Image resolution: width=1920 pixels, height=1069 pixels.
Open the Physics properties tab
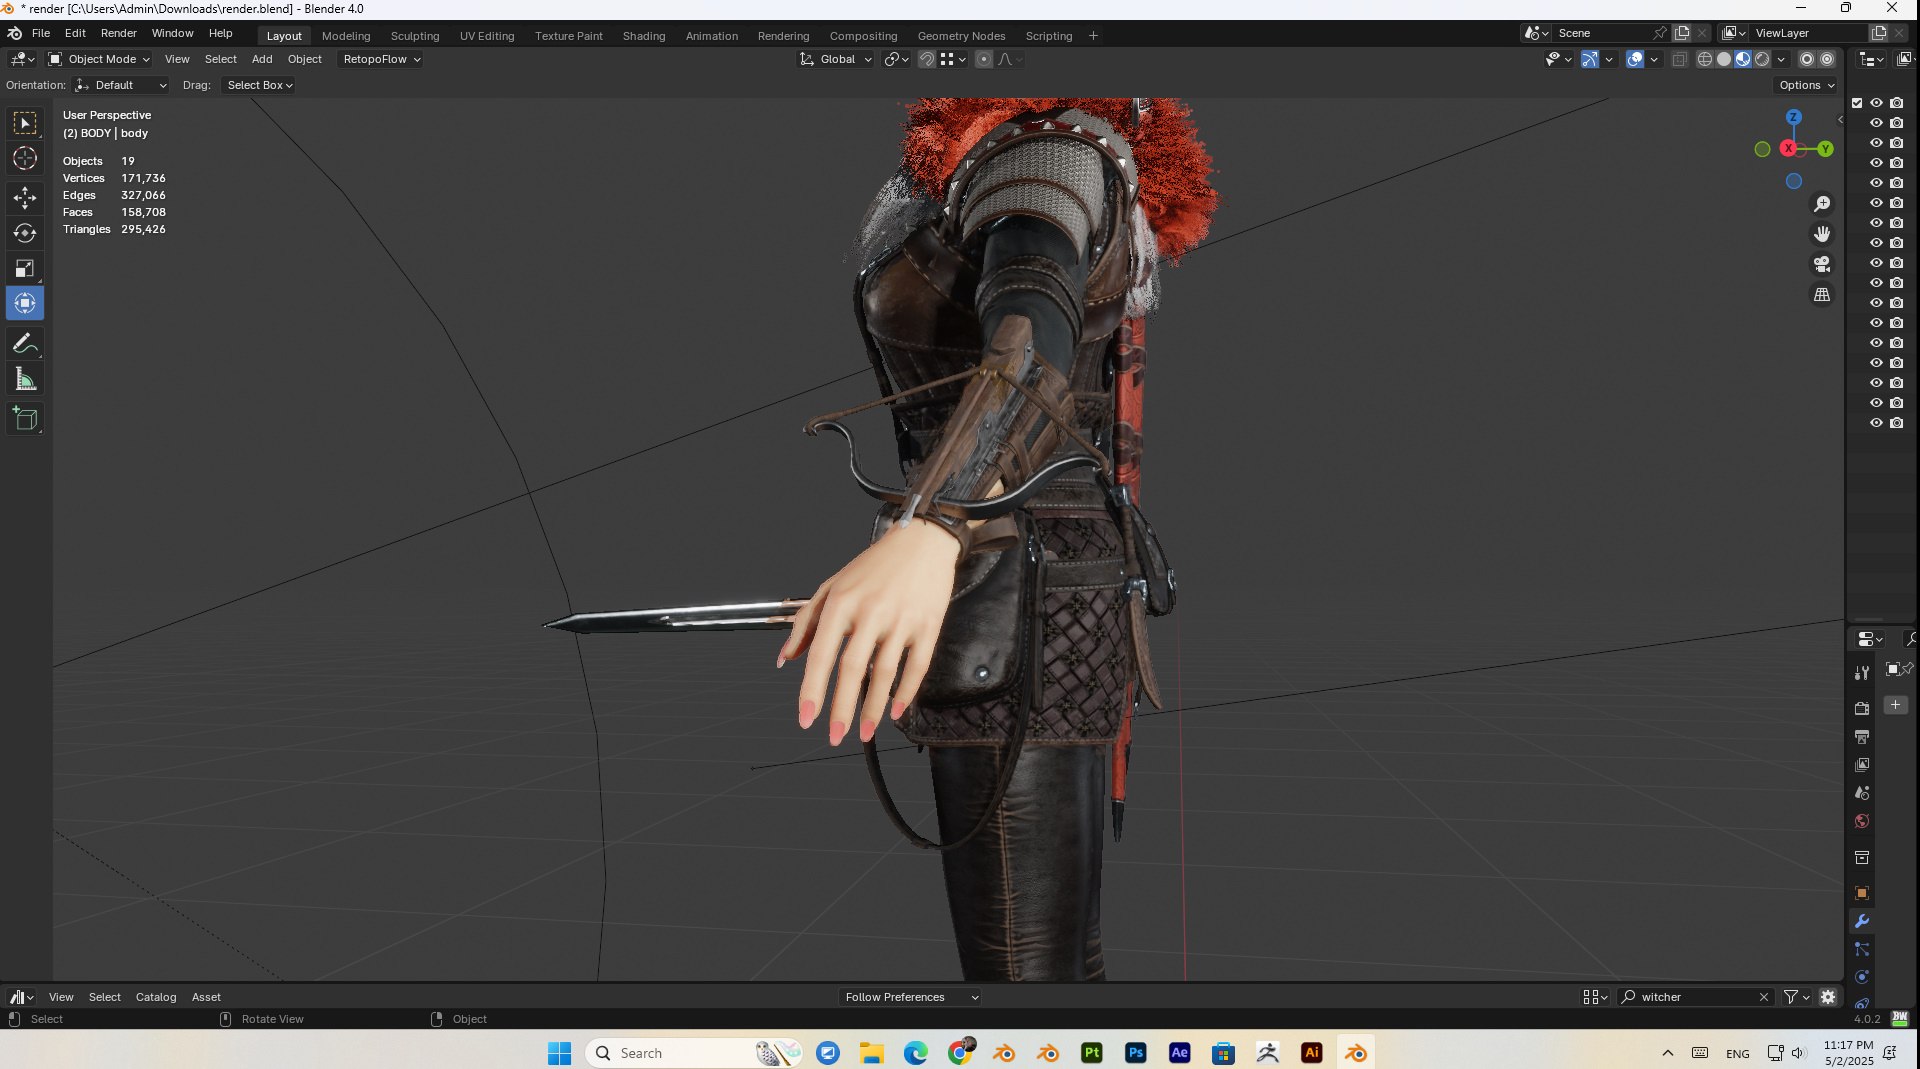pos(1862,977)
